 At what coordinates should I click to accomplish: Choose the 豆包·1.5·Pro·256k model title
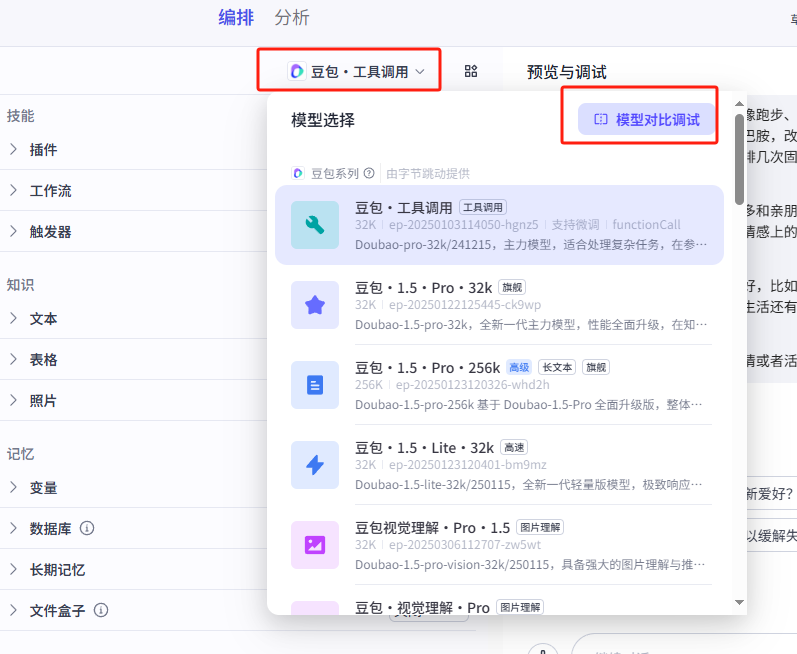click(427, 368)
